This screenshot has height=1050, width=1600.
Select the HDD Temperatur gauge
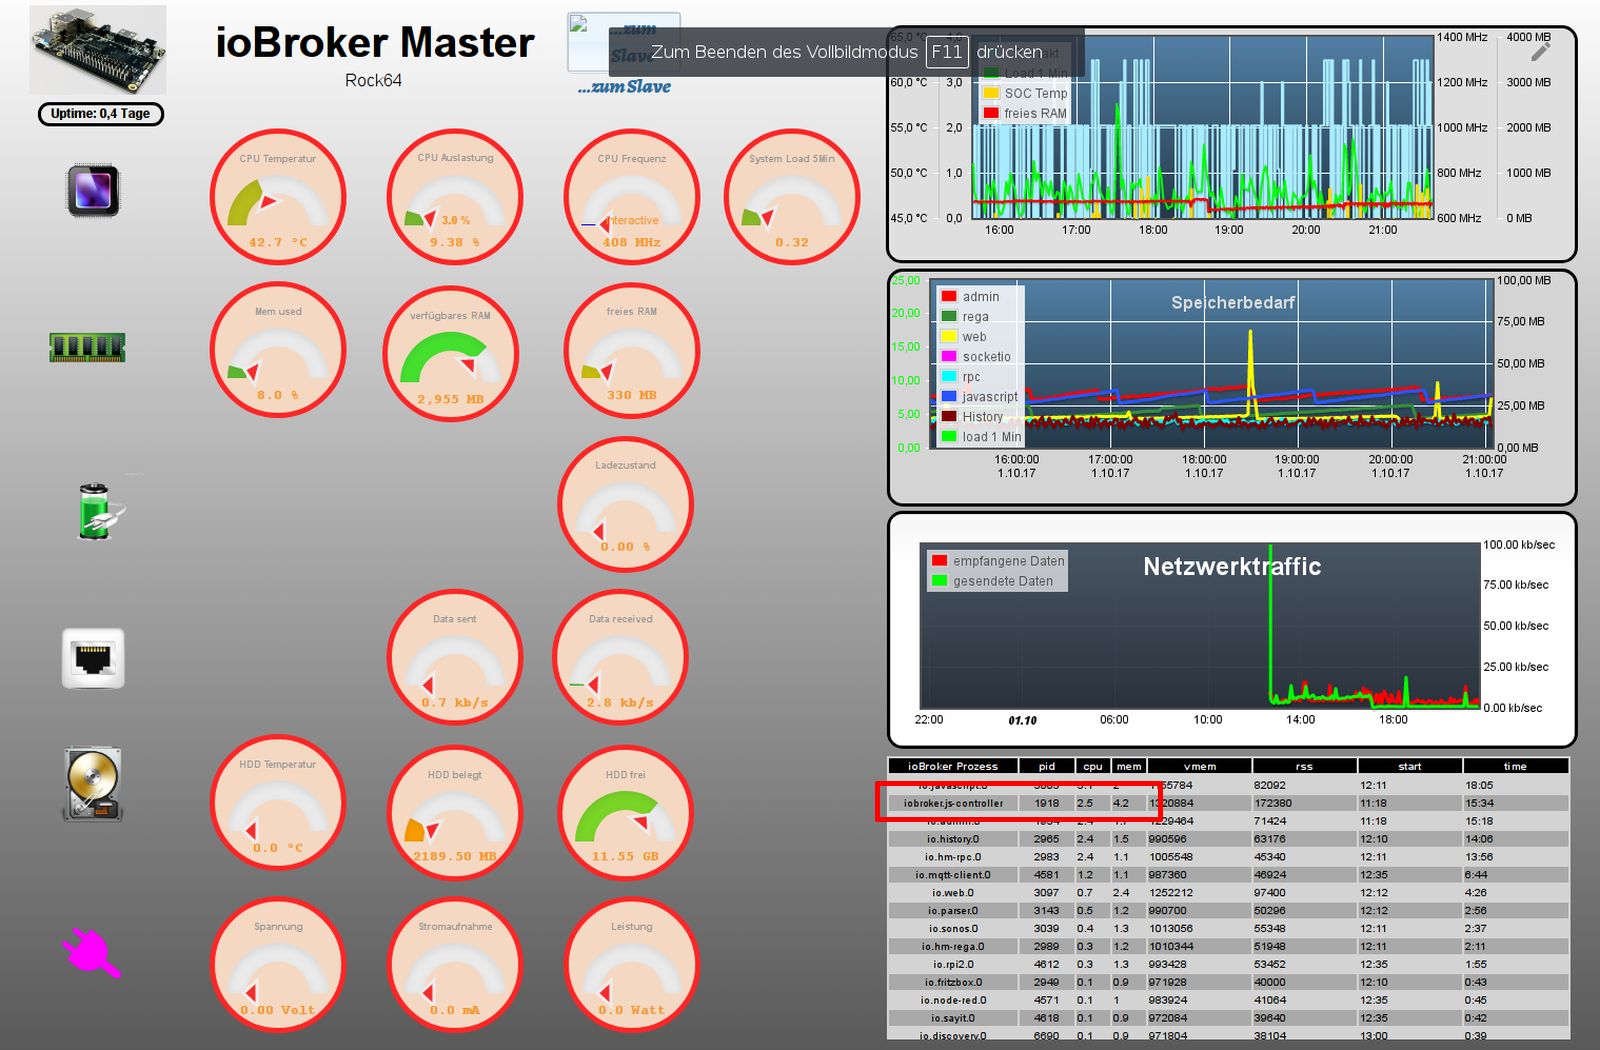point(277,802)
